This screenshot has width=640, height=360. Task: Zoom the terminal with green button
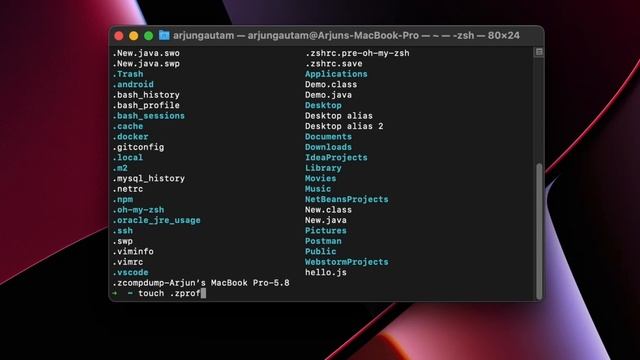149,36
